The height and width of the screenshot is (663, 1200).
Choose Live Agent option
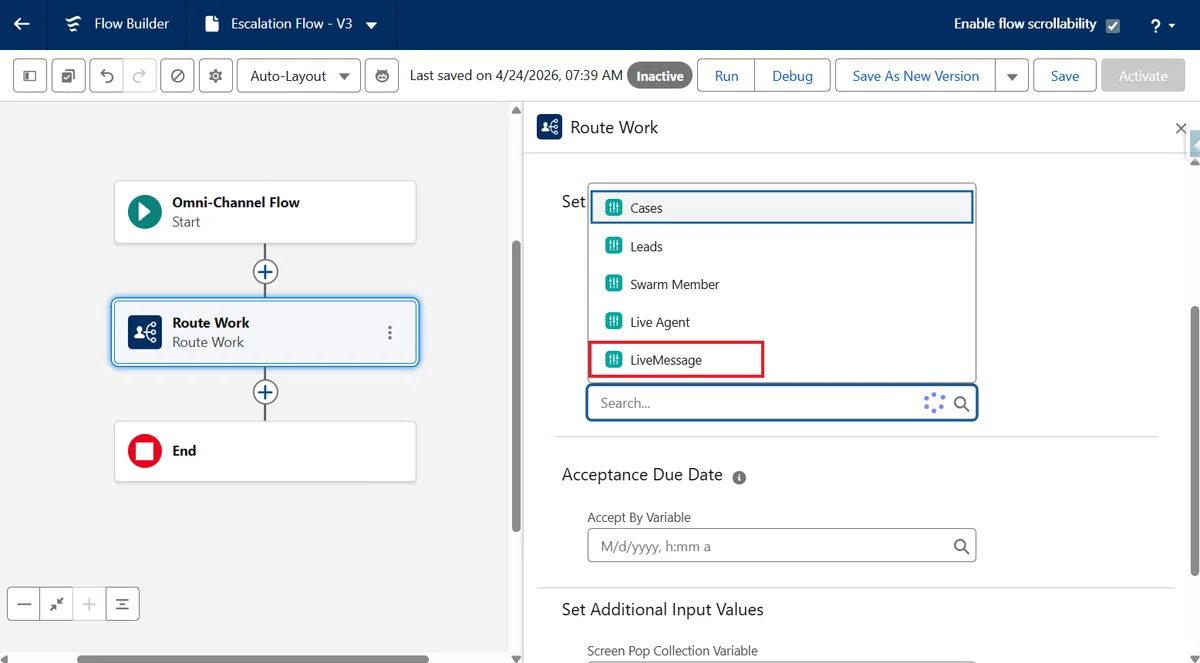point(781,322)
